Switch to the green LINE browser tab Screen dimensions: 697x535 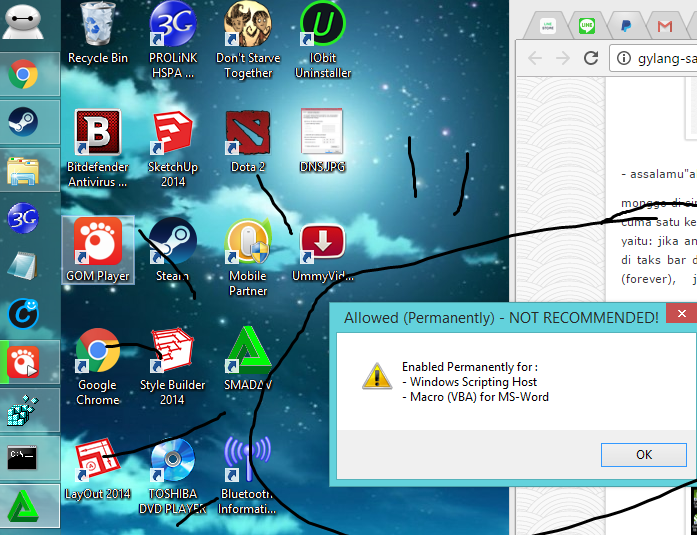587,26
